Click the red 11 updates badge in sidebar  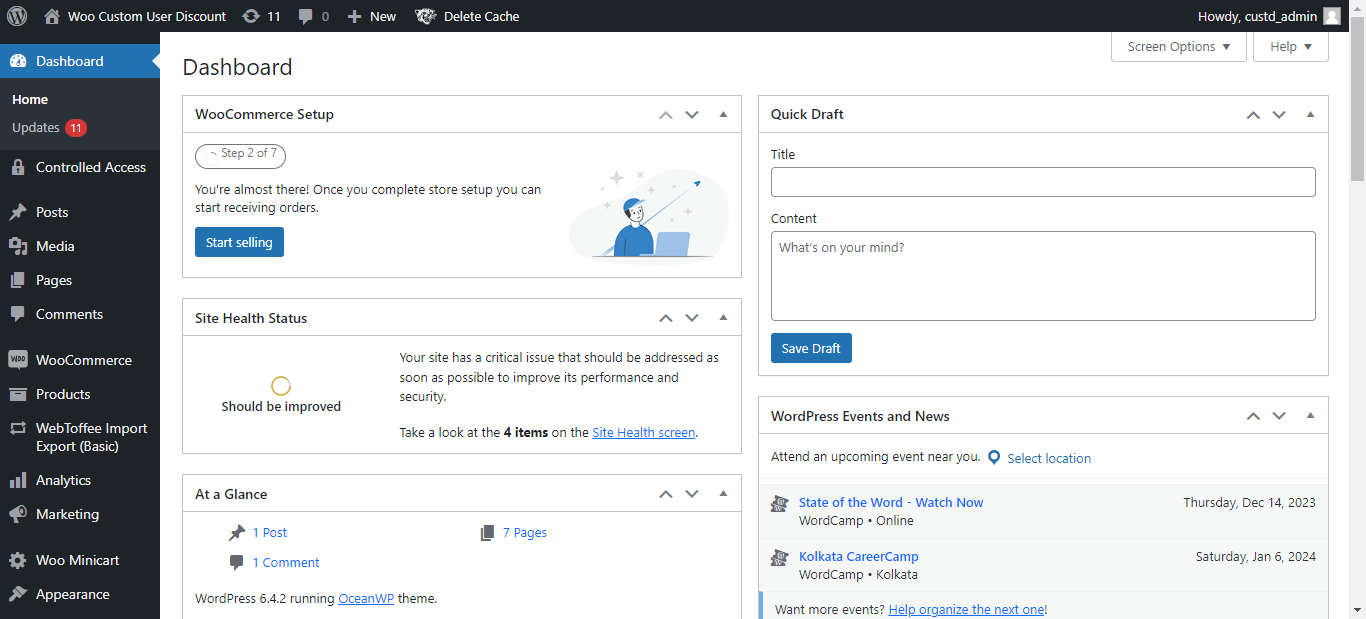[x=76, y=128]
